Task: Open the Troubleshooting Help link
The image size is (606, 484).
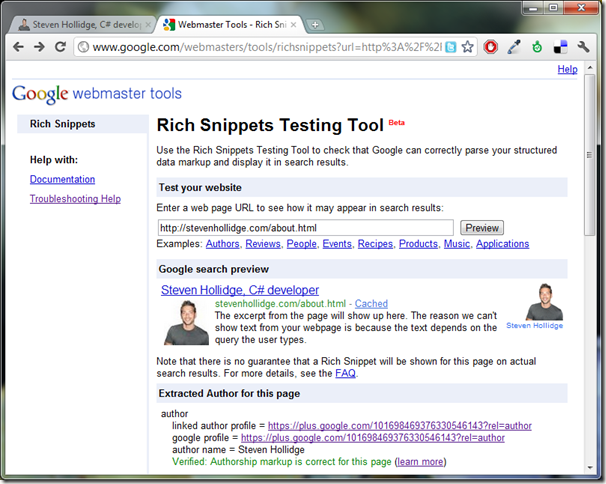Action: tap(75, 199)
